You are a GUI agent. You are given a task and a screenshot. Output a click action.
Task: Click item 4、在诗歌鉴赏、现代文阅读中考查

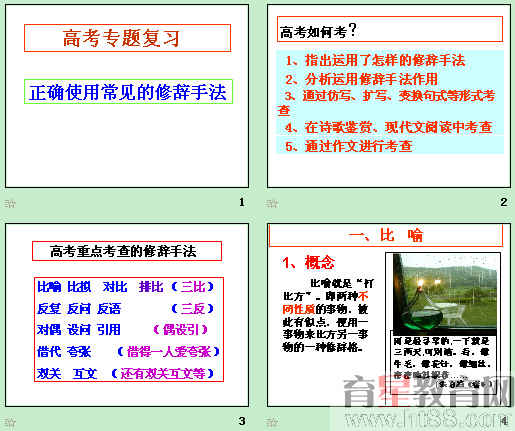(x=389, y=127)
